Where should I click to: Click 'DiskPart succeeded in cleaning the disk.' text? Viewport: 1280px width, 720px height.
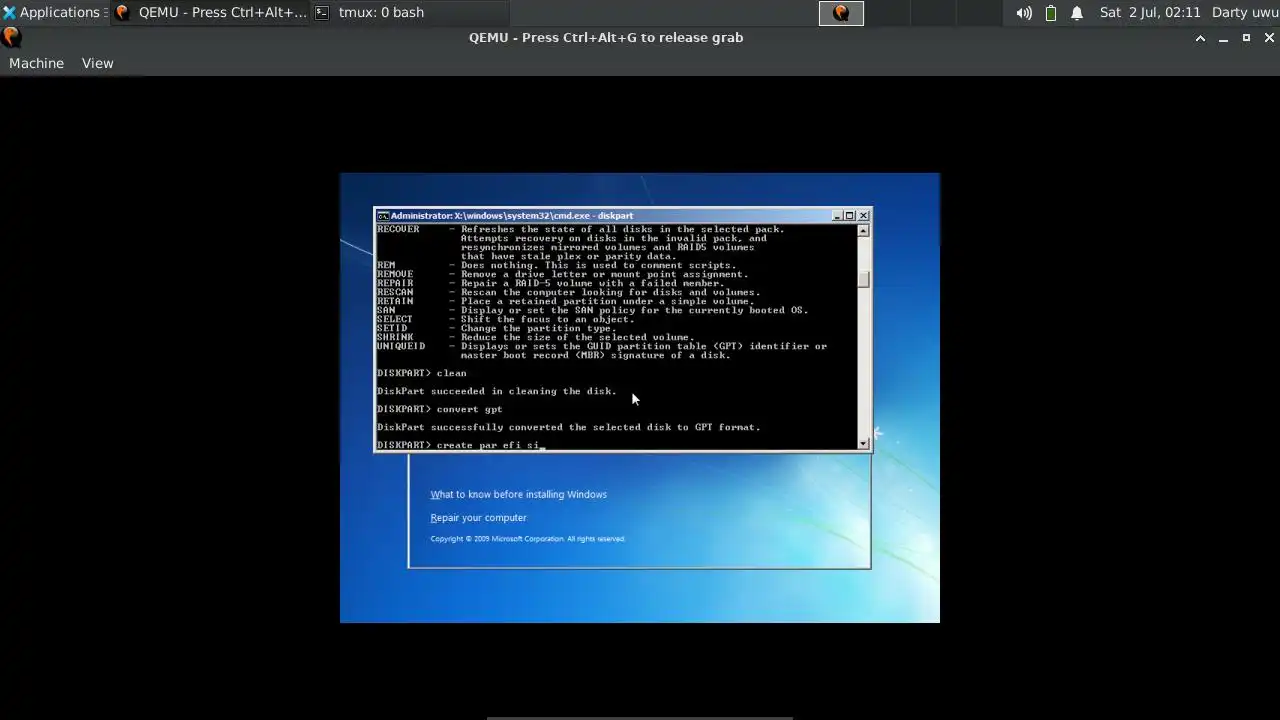click(496, 391)
